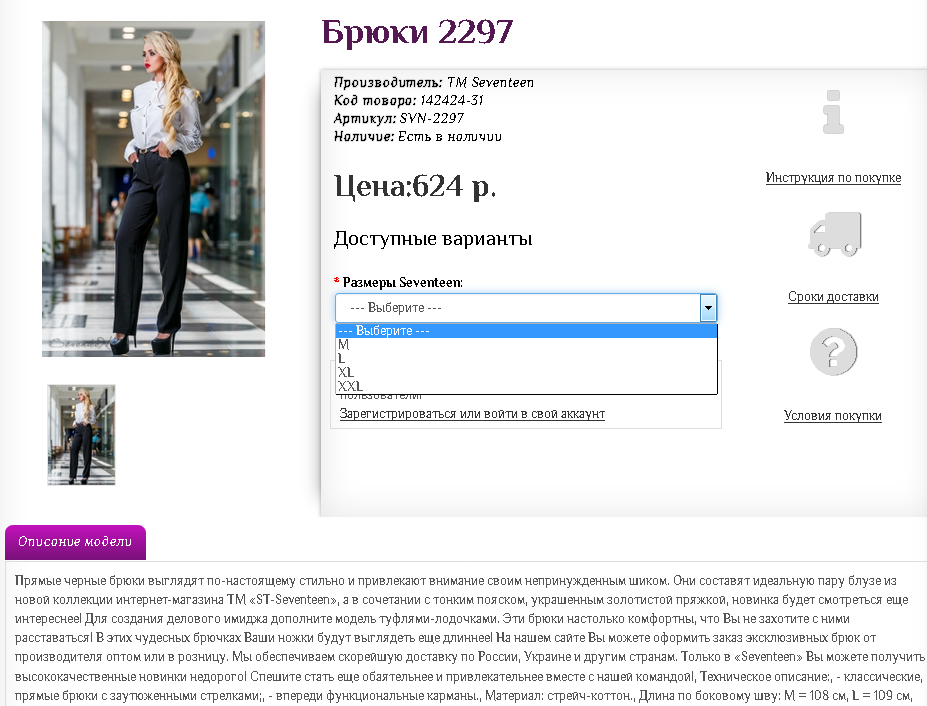Viewport: 927px width, 706px height.
Task: Enlarge the main product photo
Action: (x=153, y=189)
